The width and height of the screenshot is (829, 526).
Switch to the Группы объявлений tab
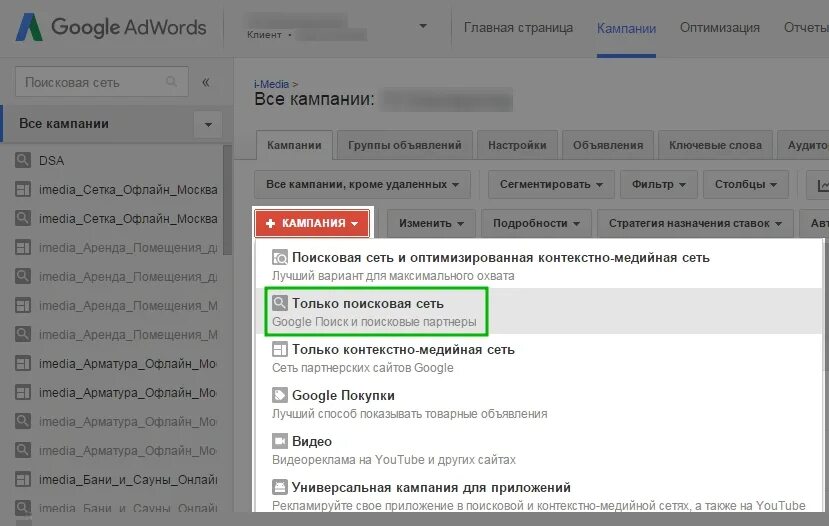404,145
